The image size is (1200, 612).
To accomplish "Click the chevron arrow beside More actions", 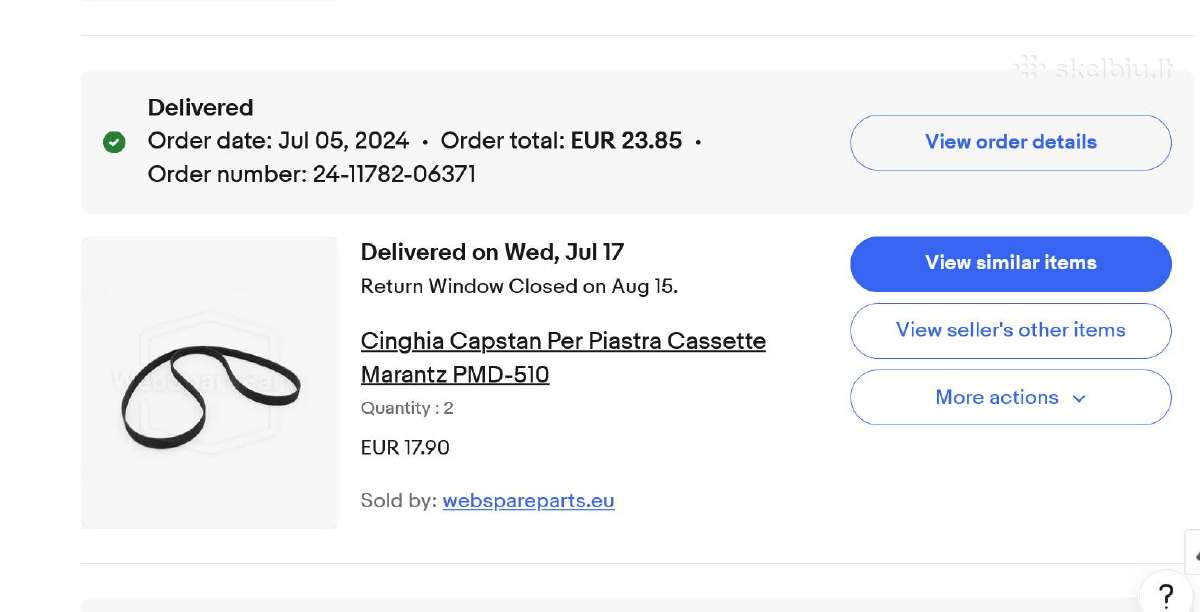I will point(1078,398).
